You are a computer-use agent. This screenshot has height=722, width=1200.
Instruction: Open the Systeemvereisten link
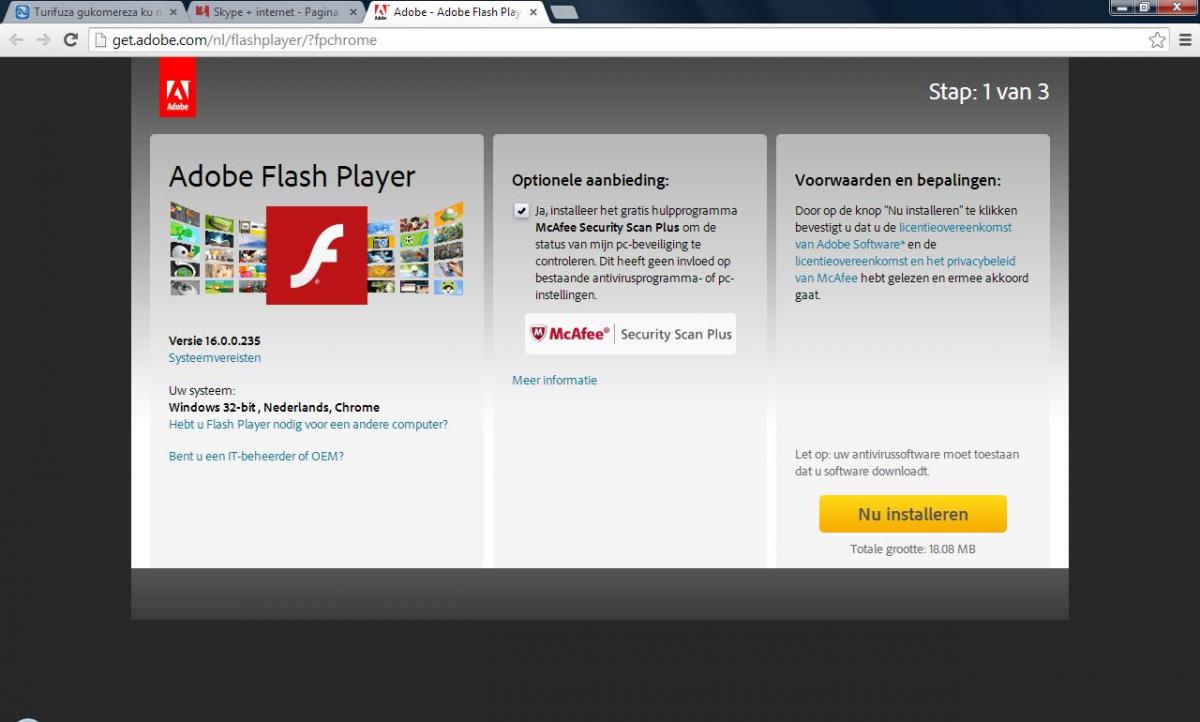215,358
